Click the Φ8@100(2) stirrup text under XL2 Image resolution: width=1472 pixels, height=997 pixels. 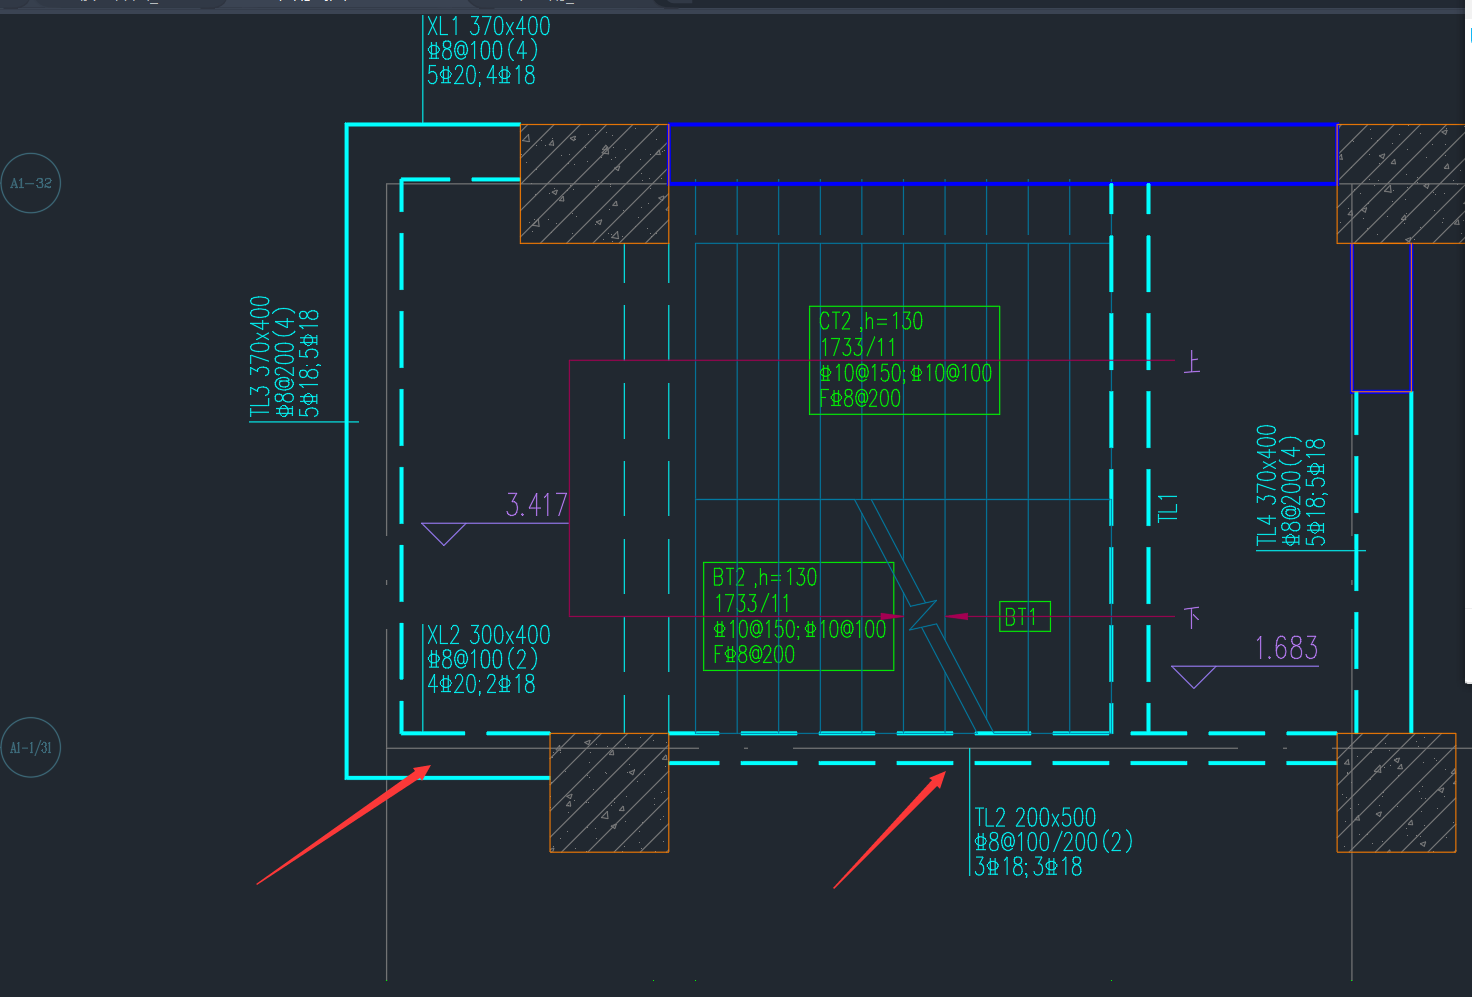click(x=483, y=660)
